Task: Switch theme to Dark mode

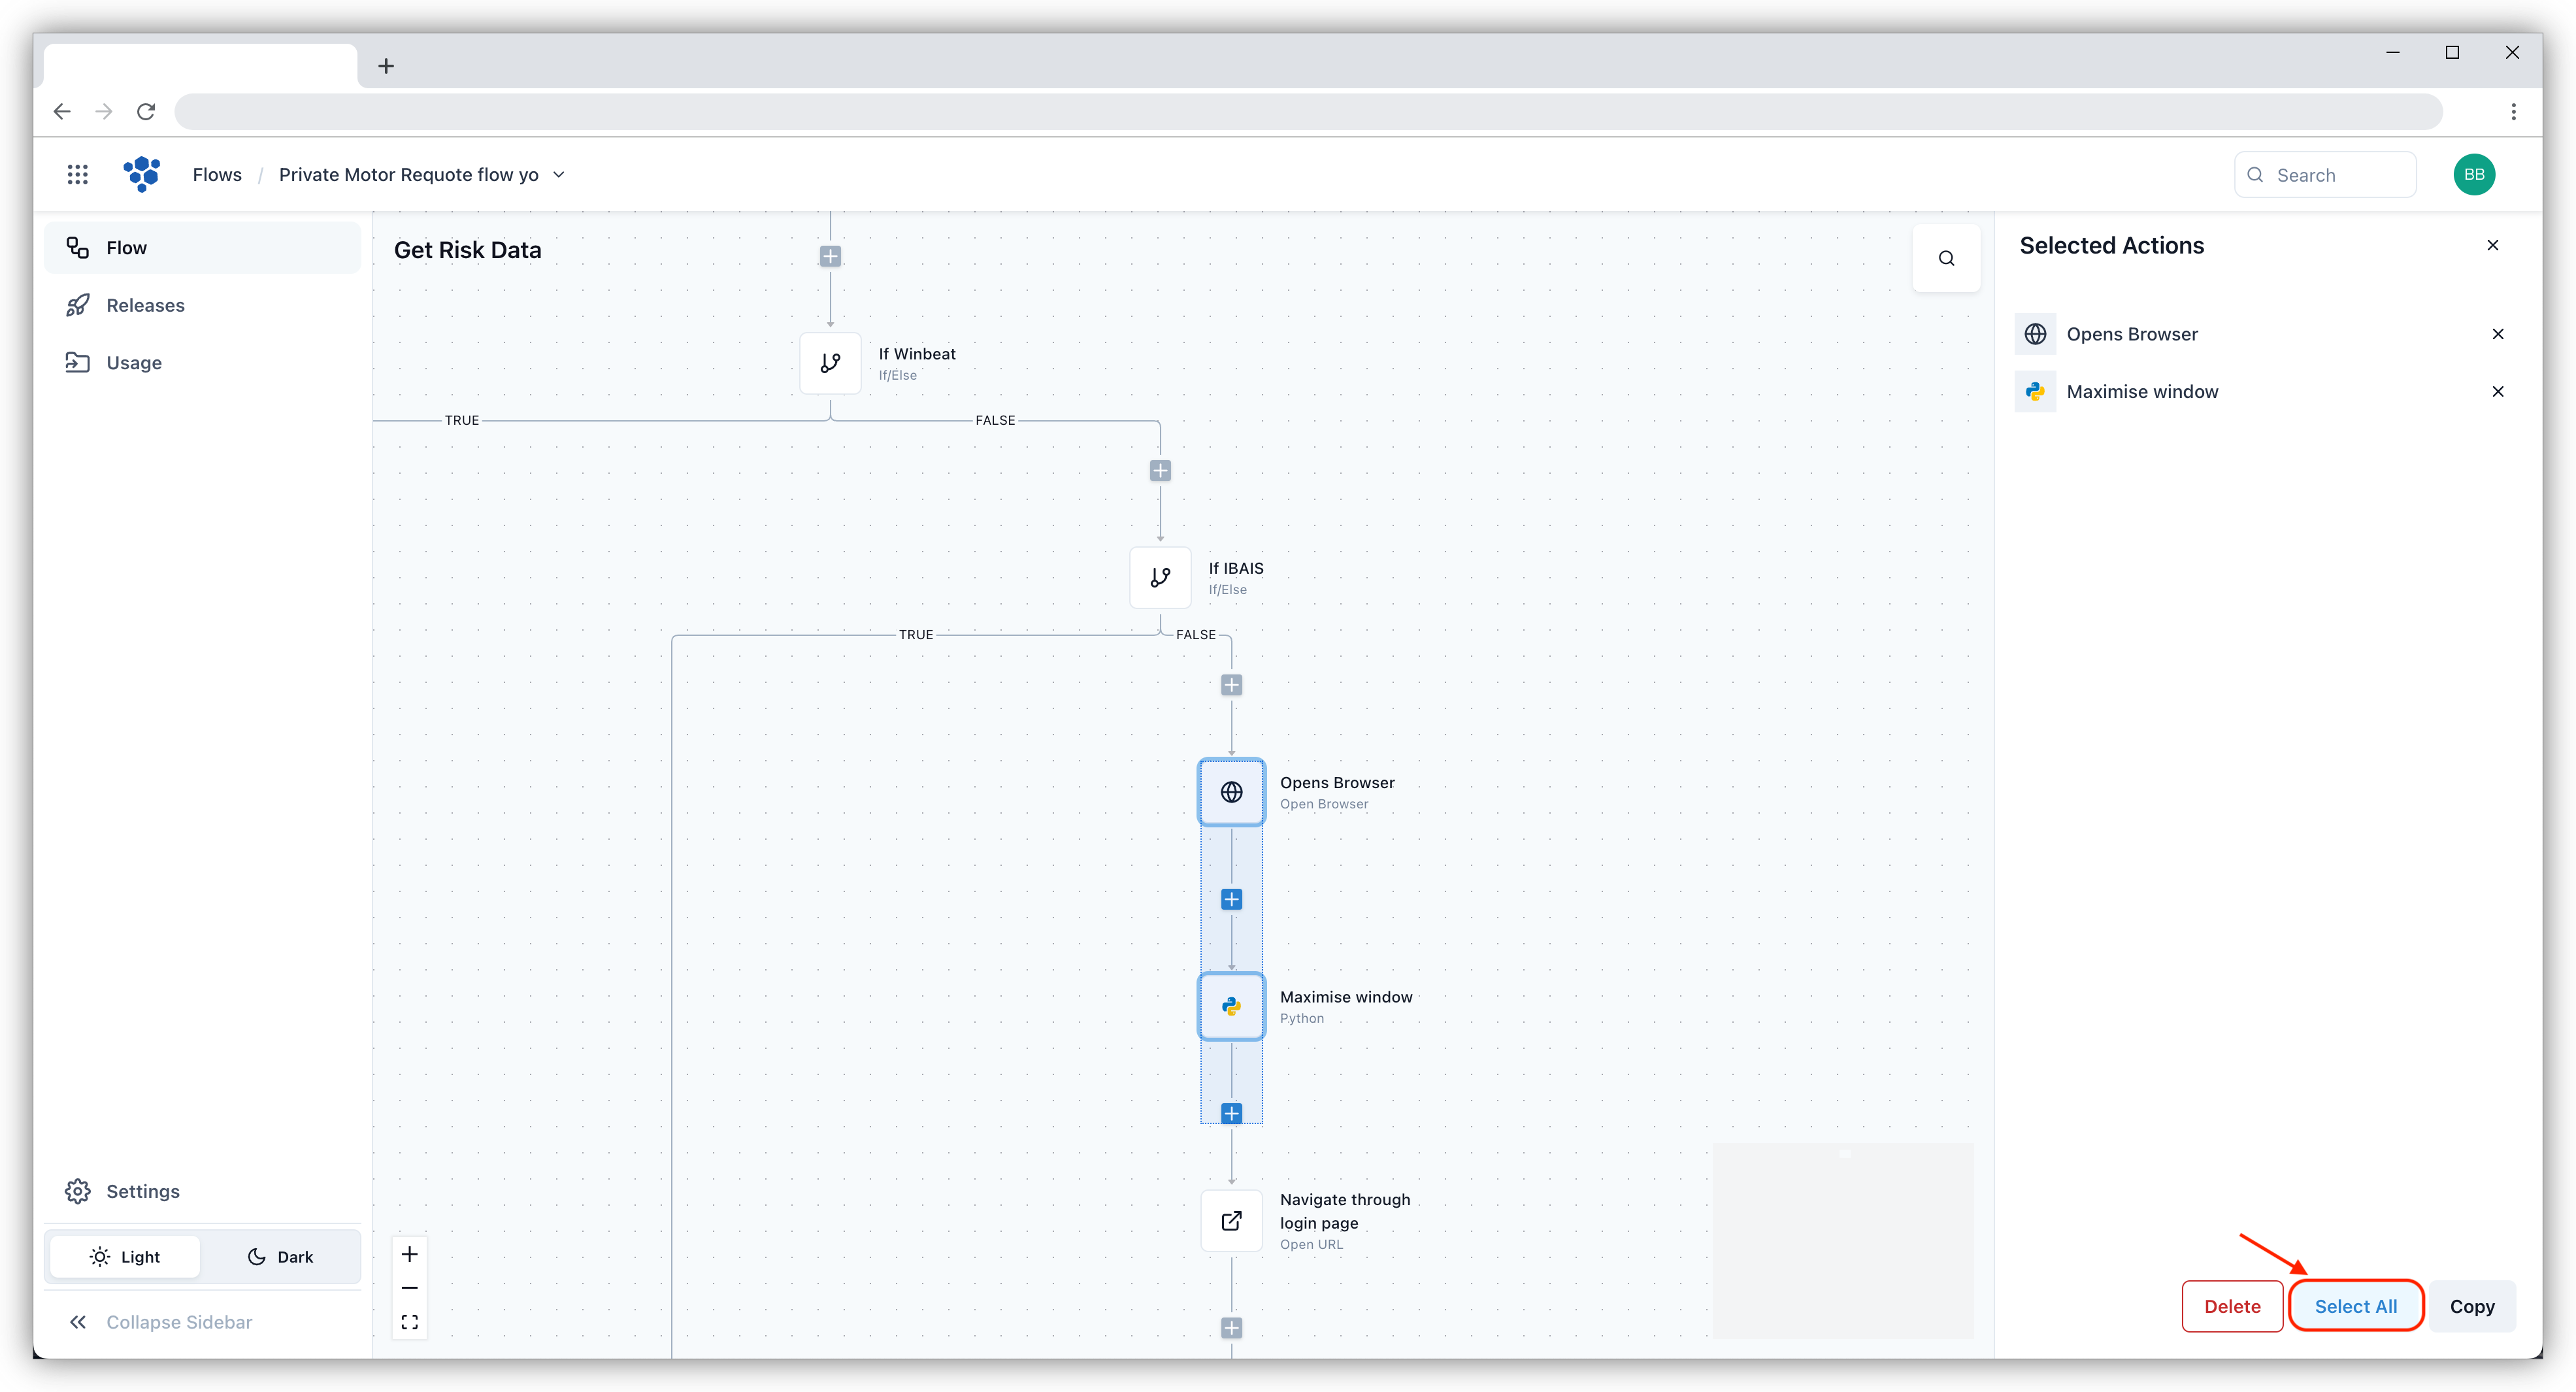Action: (280, 1256)
